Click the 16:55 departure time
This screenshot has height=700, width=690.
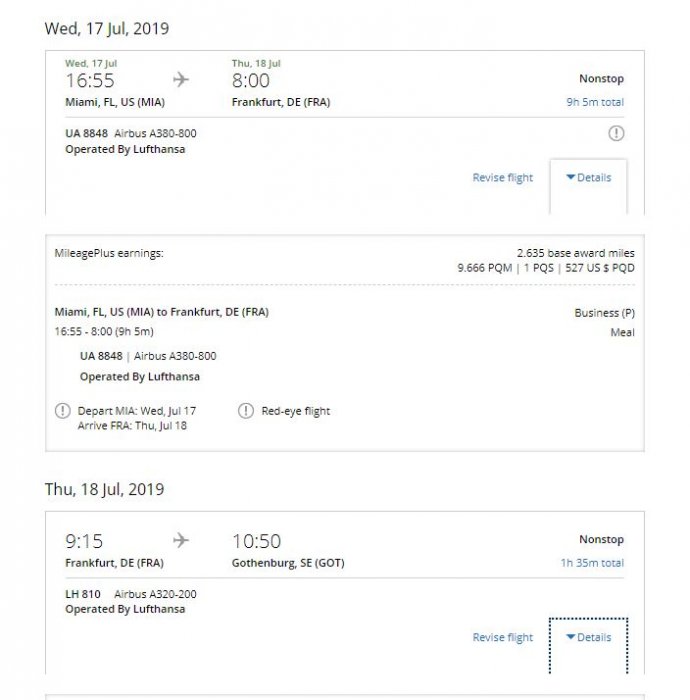pos(90,81)
